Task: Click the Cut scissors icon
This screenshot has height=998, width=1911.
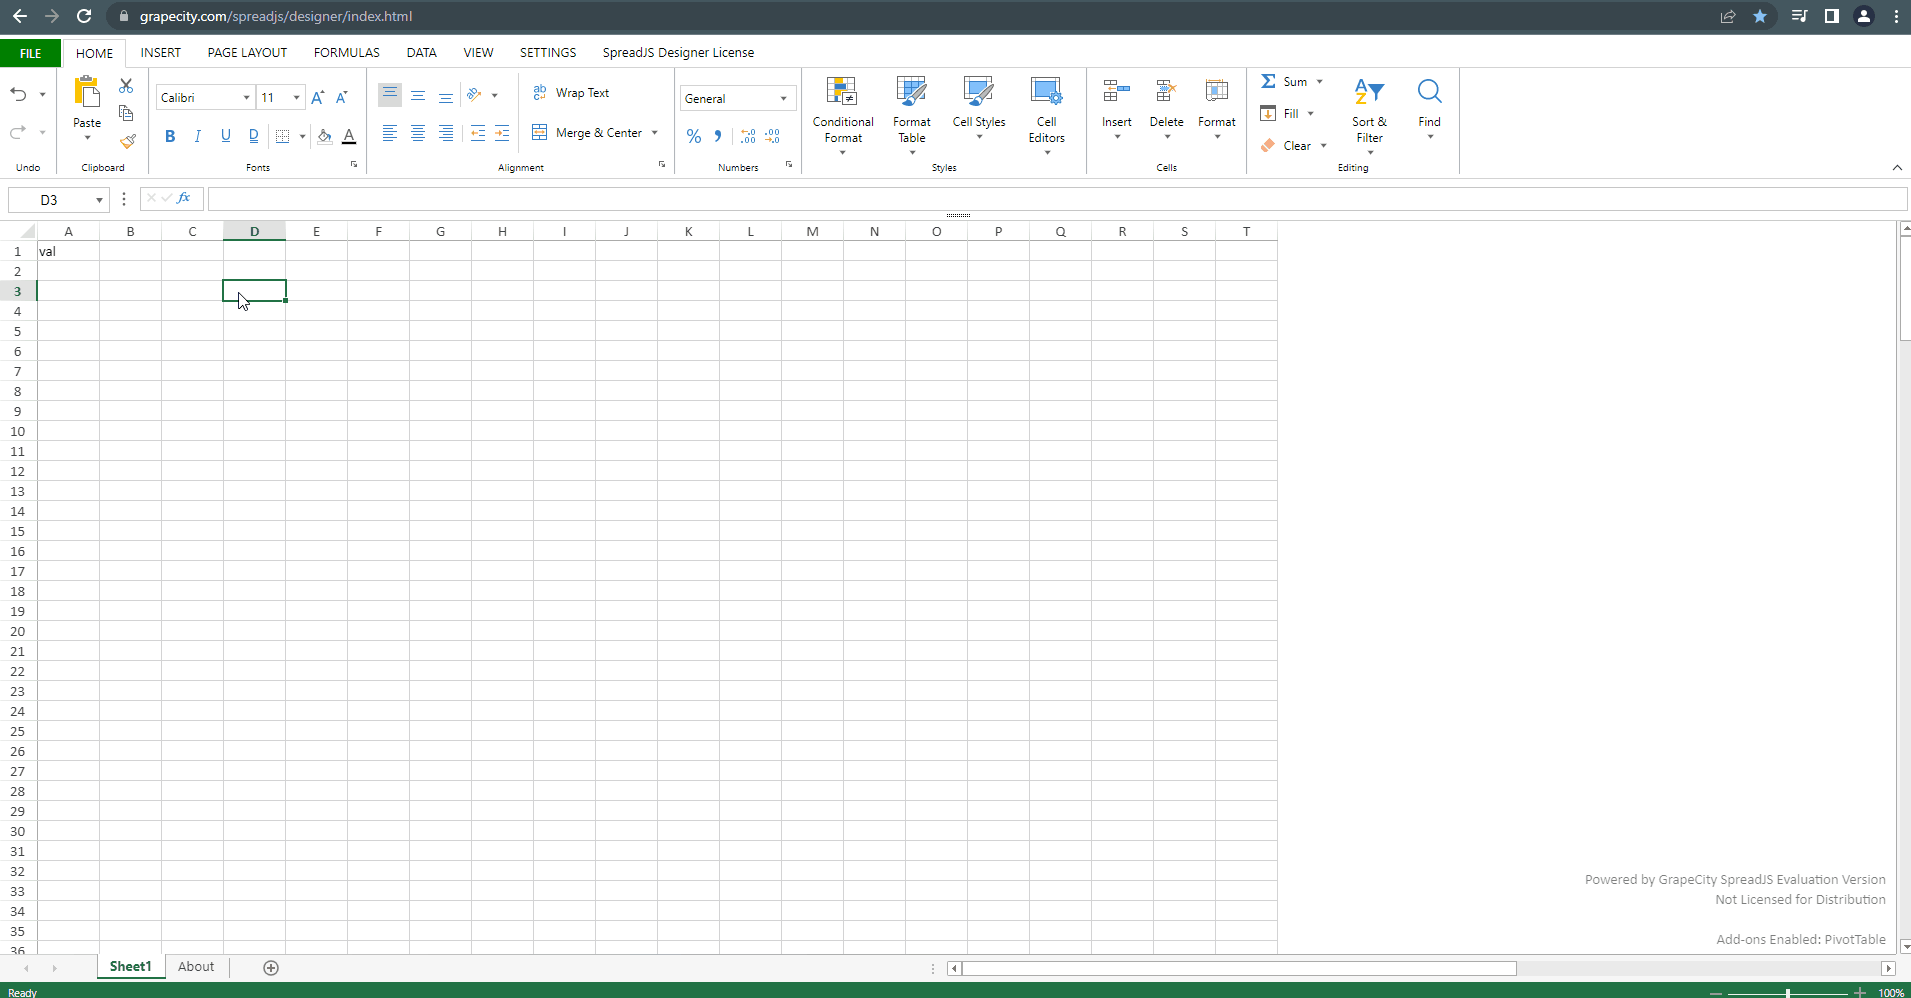Action: coord(126,86)
